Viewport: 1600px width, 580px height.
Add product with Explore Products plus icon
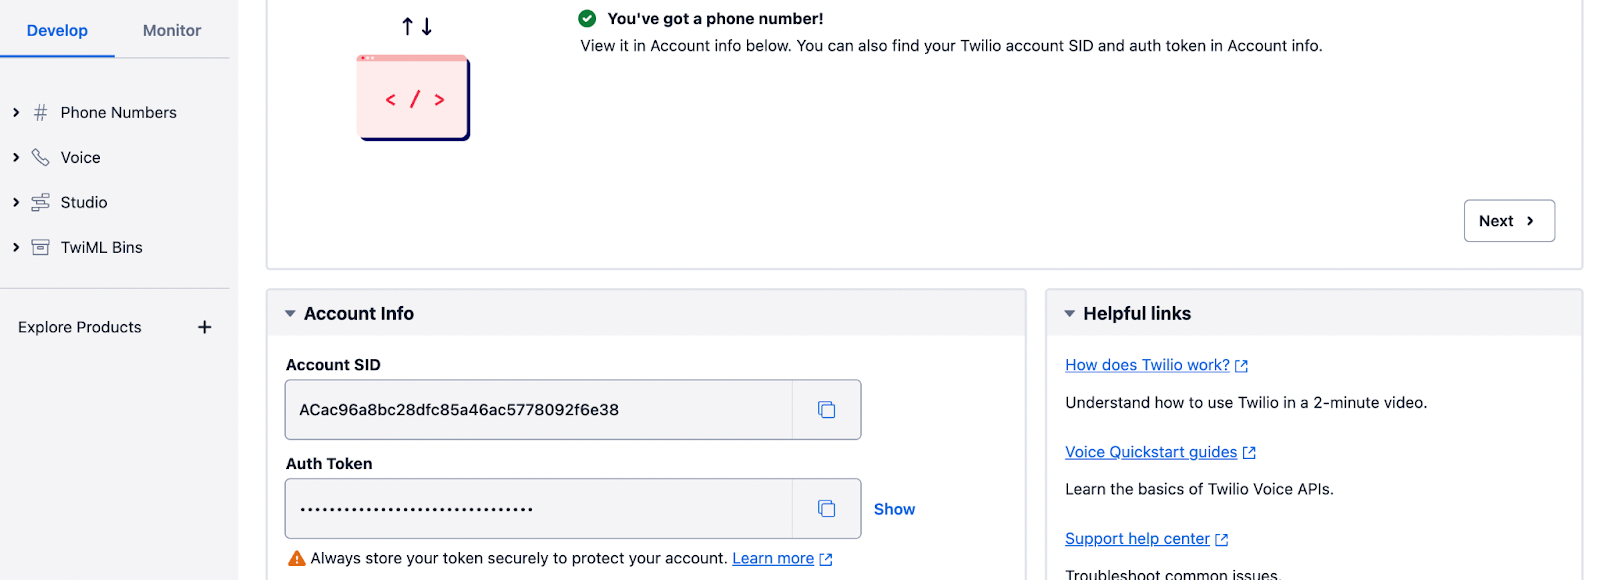pyautogui.click(x=205, y=327)
